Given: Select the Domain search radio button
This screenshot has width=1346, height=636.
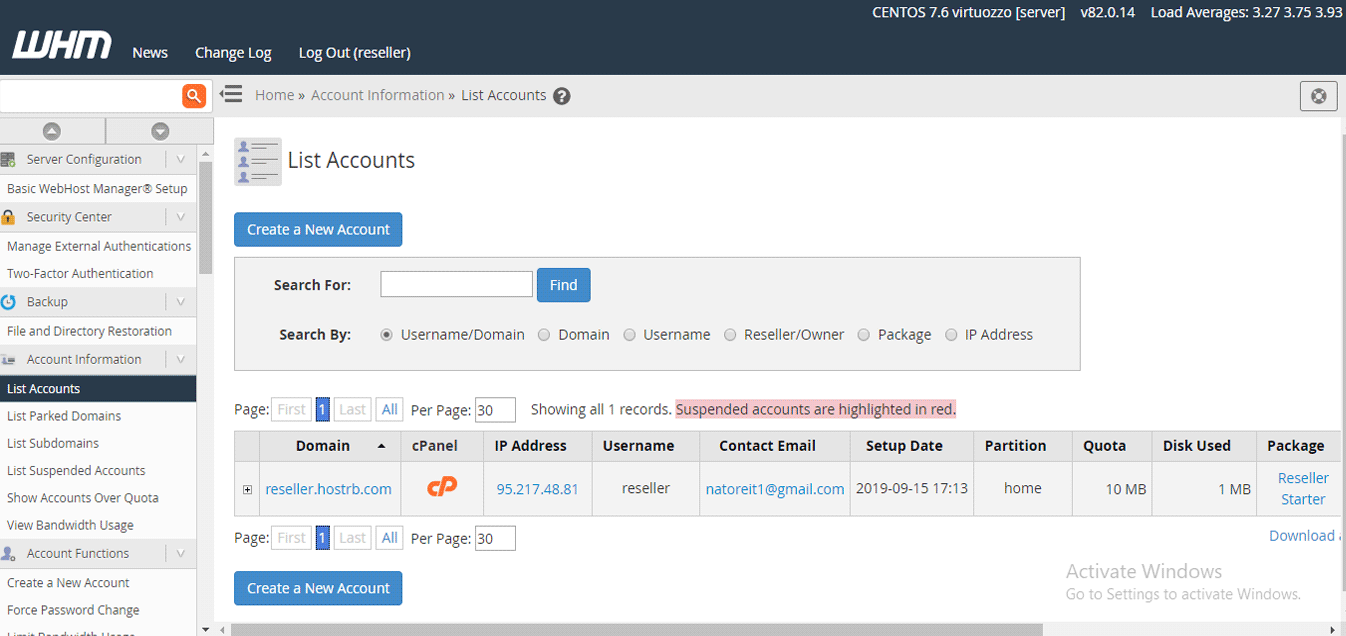Looking at the screenshot, I should click(544, 335).
